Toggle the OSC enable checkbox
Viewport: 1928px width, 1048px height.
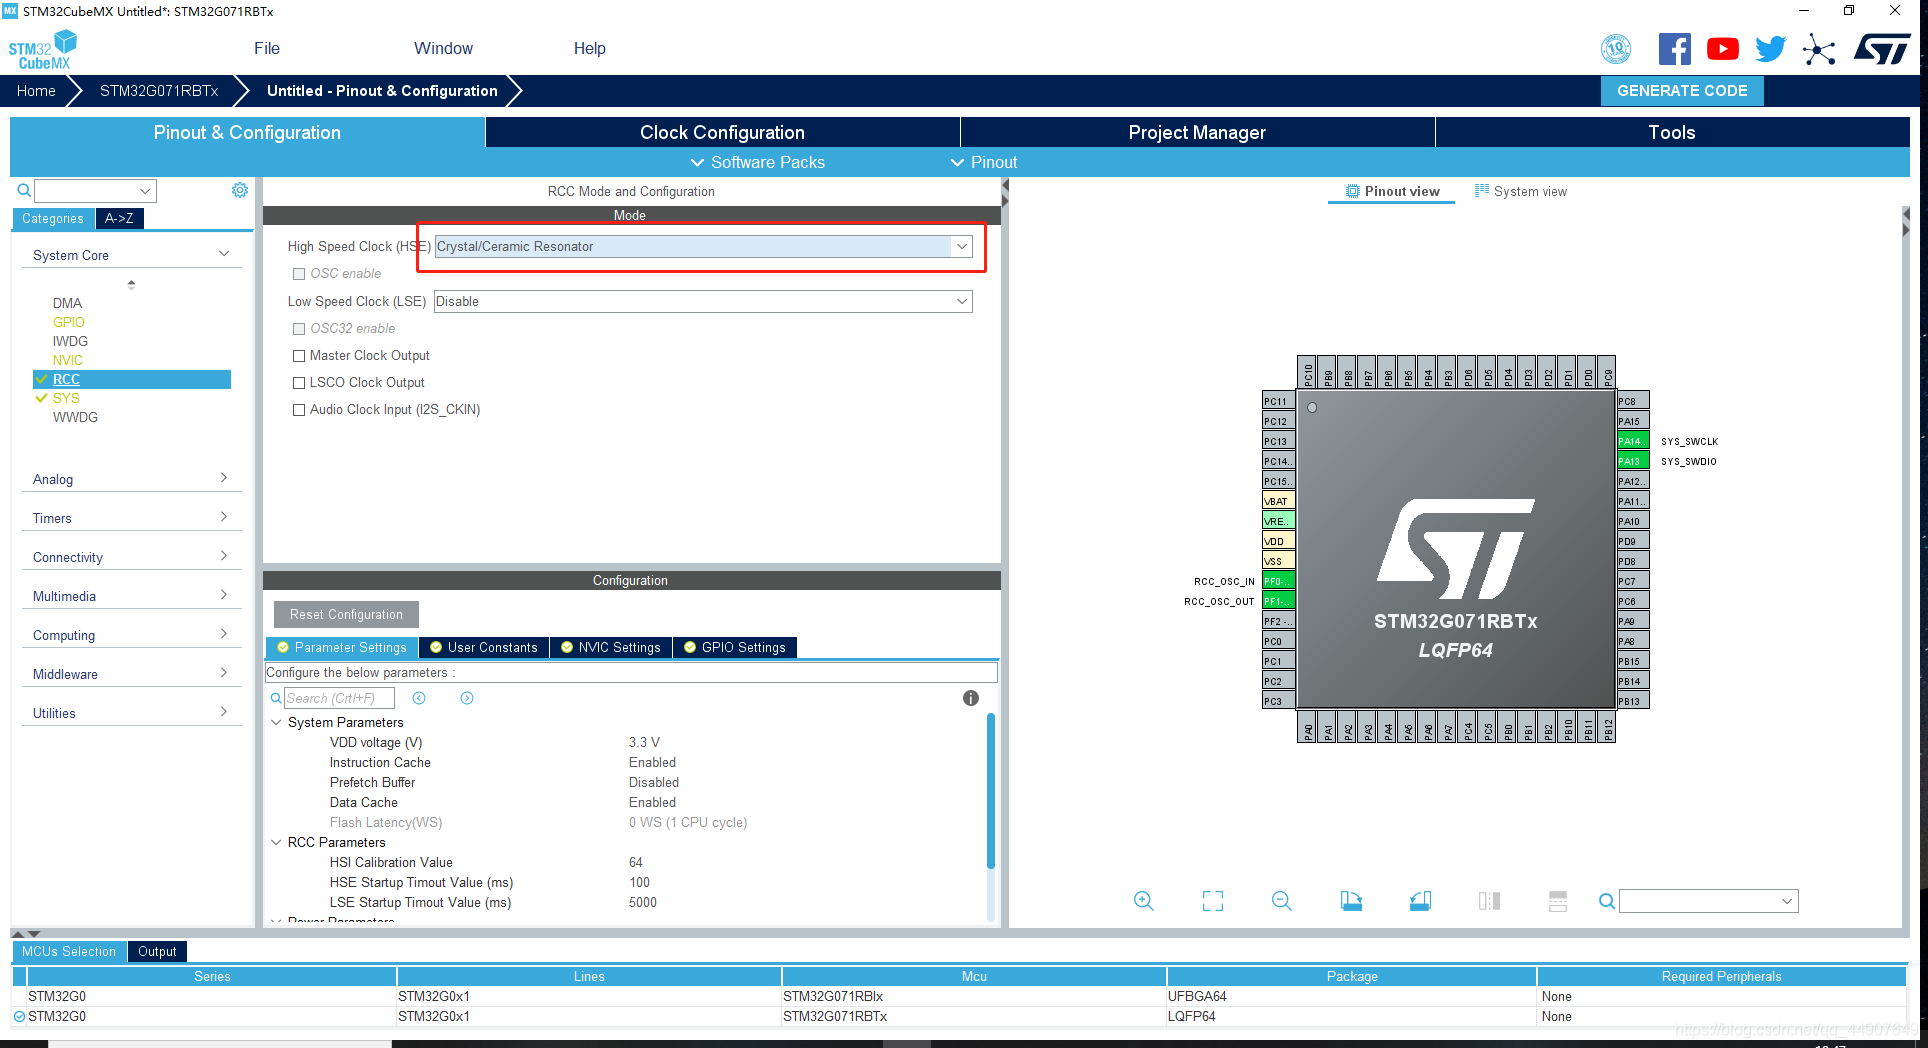299,274
